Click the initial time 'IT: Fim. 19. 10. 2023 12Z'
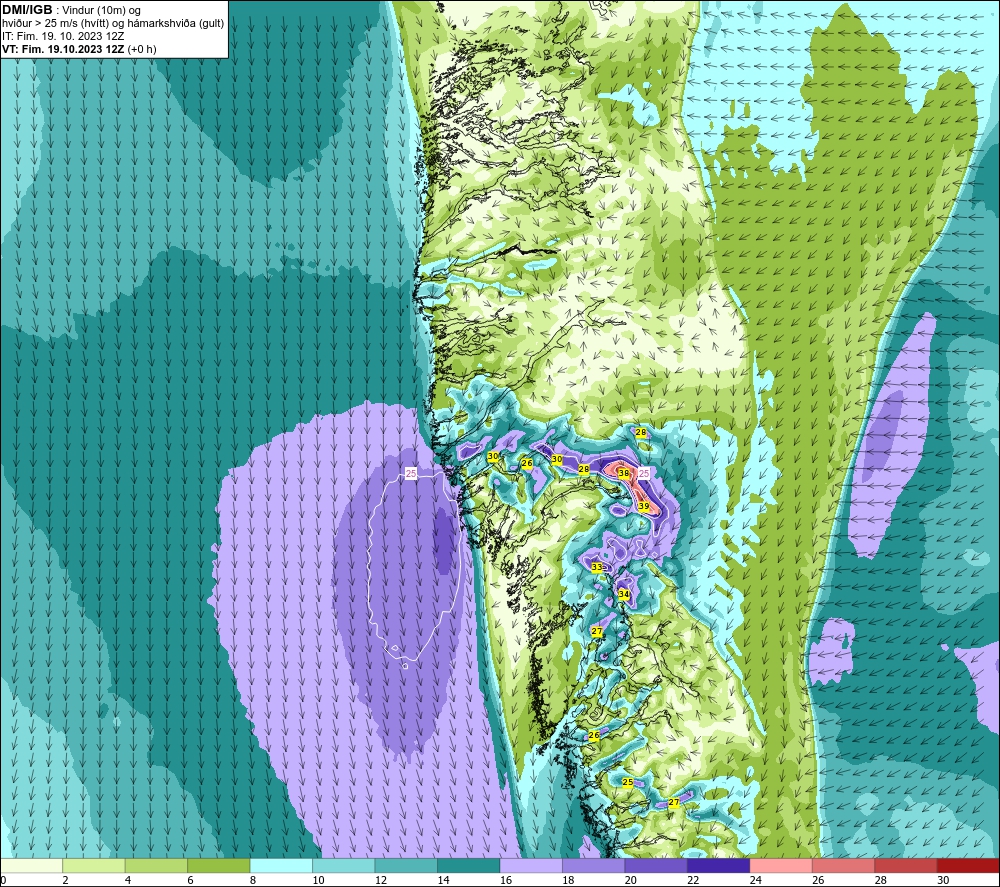Screen dimensions: 1000x887 pos(63,36)
